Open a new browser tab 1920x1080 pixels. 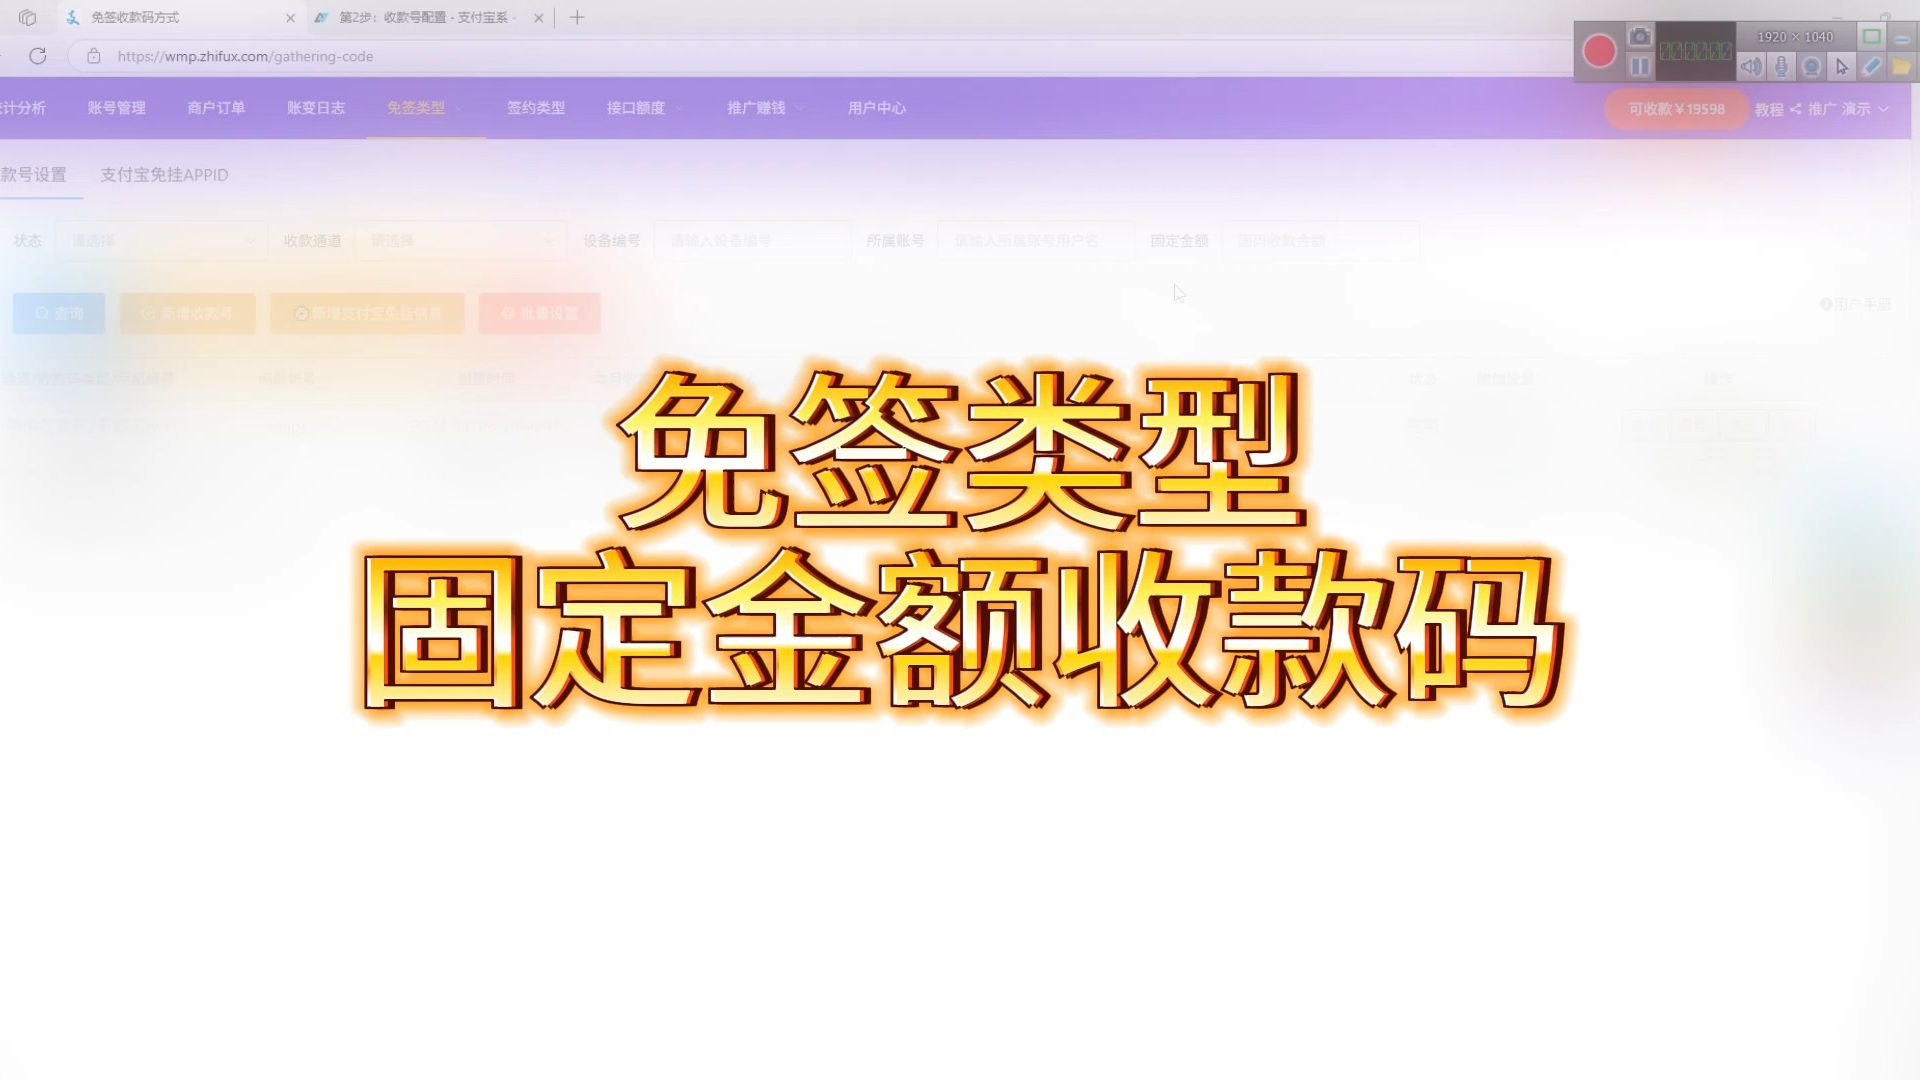tap(577, 17)
